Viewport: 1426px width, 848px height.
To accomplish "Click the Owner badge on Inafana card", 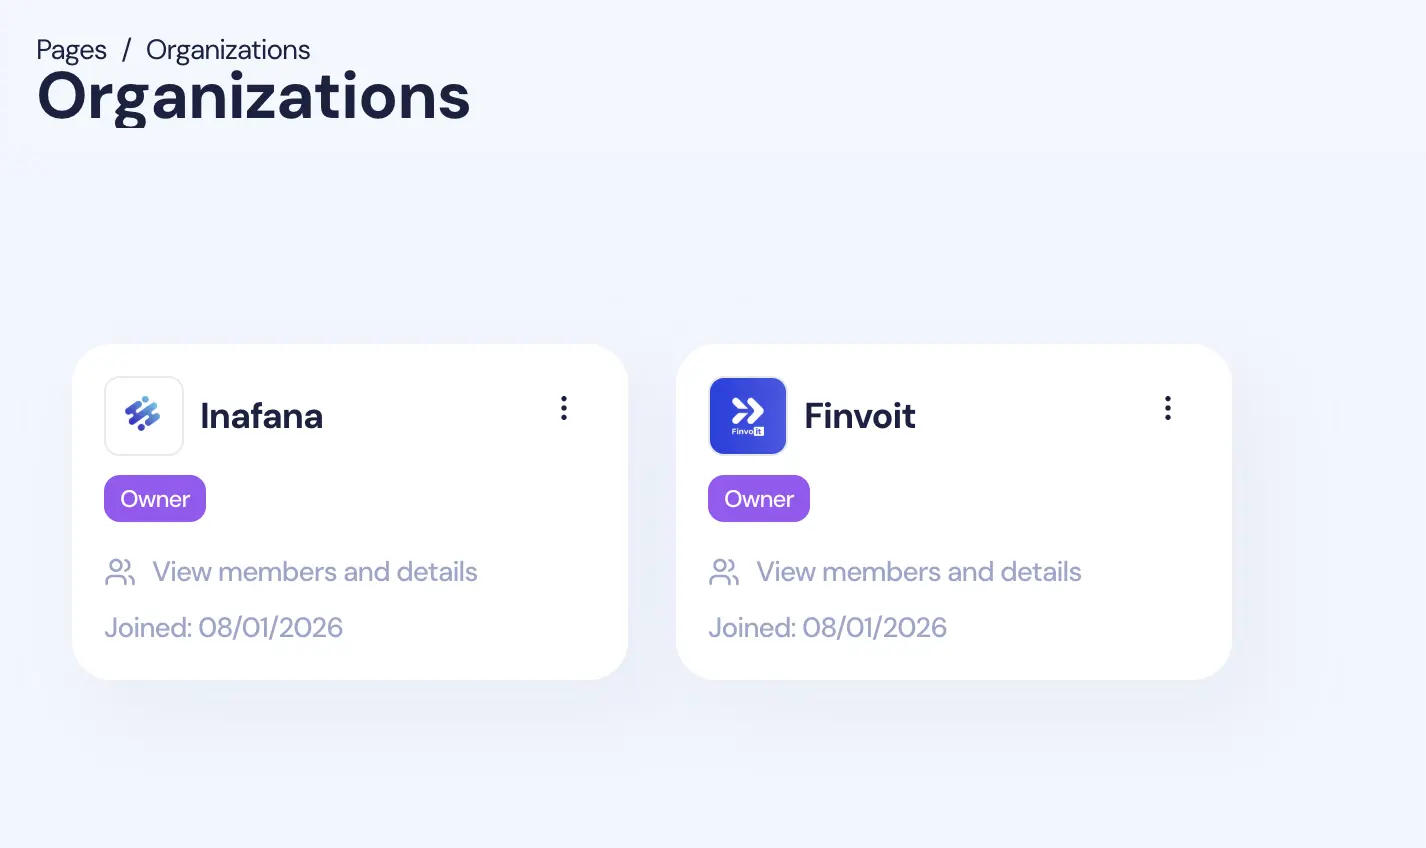I will pos(155,499).
